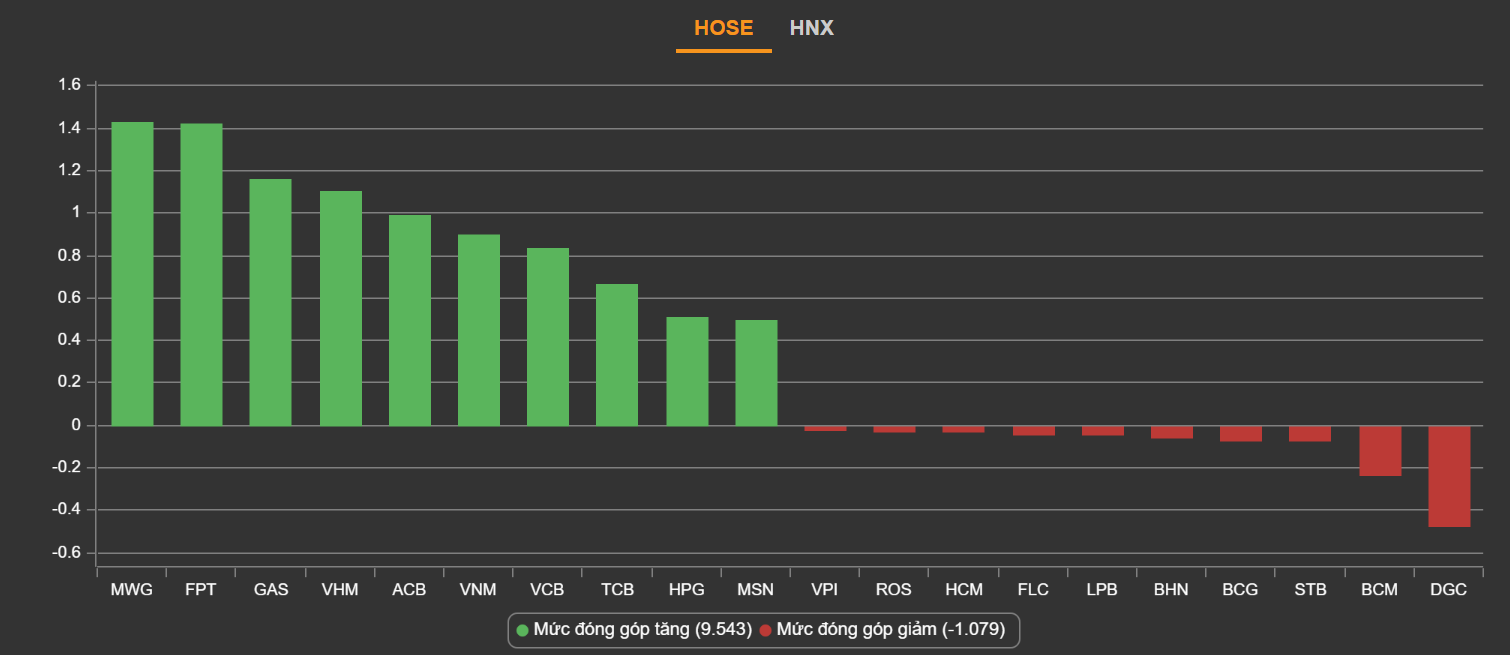Click the red DGC bar
This screenshot has width=1510, height=655.
1449,476
